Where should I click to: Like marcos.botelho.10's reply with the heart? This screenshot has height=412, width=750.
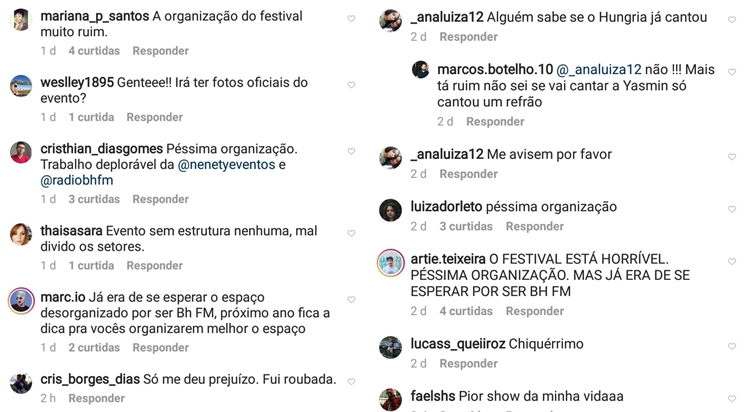click(x=732, y=72)
